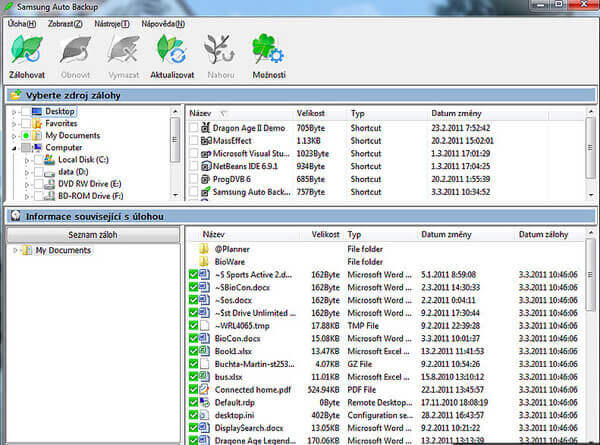Click the Book1.xlsx Excel file icon
Viewport: 600px width, 445px height.
click(x=204, y=351)
